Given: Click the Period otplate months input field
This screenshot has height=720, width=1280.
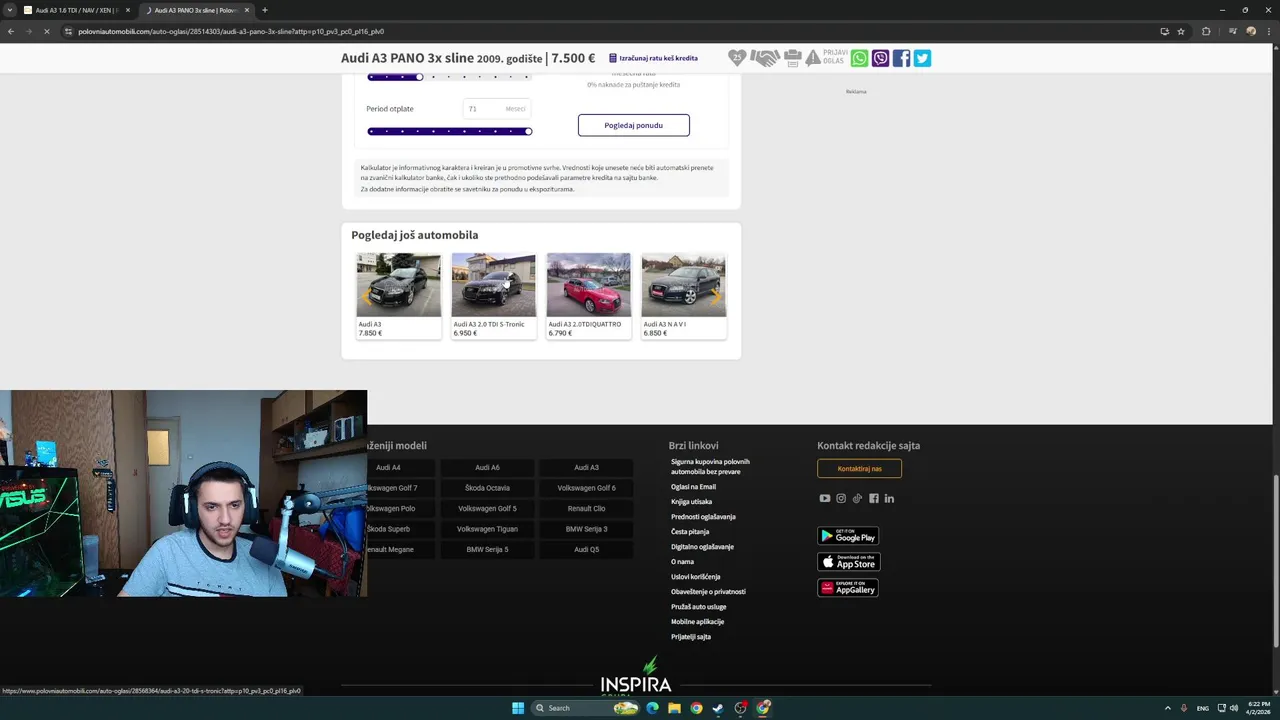Looking at the screenshot, I should (x=496, y=109).
